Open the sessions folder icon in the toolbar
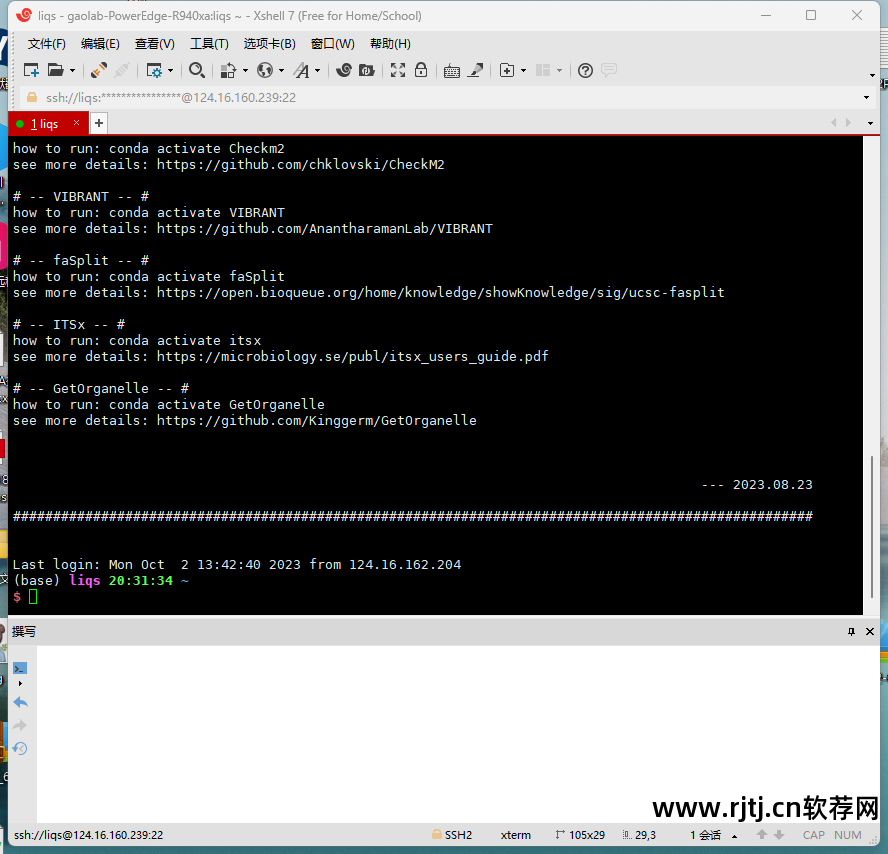This screenshot has width=888, height=854. click(57, 70)
